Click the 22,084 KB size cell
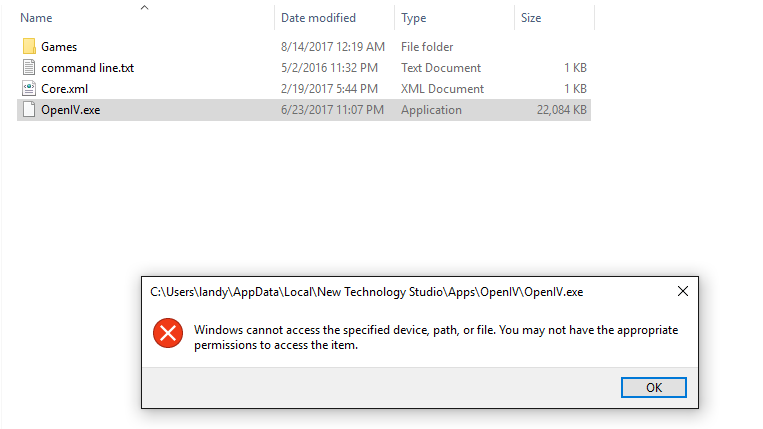 (561, 110)
